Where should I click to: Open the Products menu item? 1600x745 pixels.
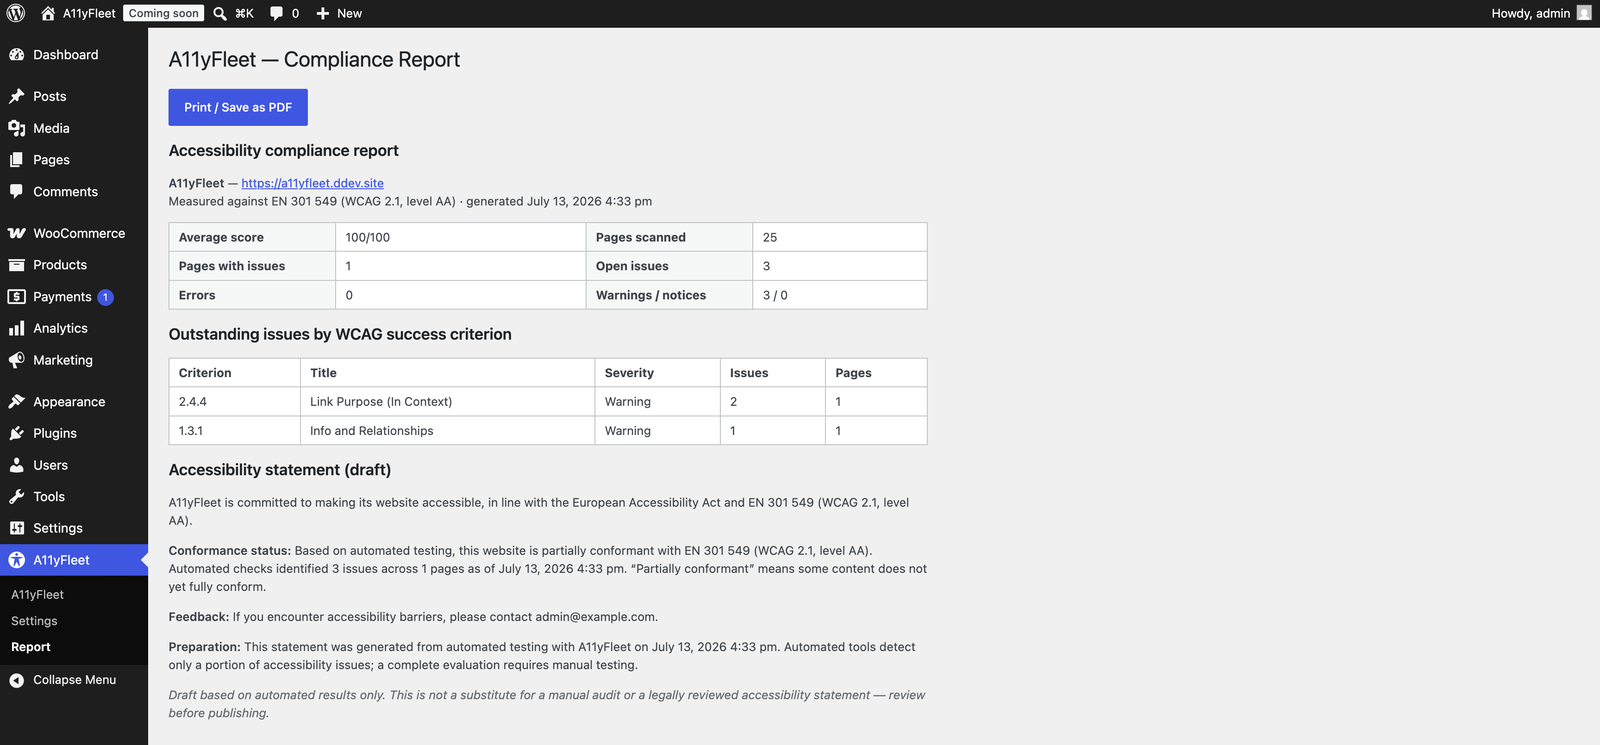74,265
